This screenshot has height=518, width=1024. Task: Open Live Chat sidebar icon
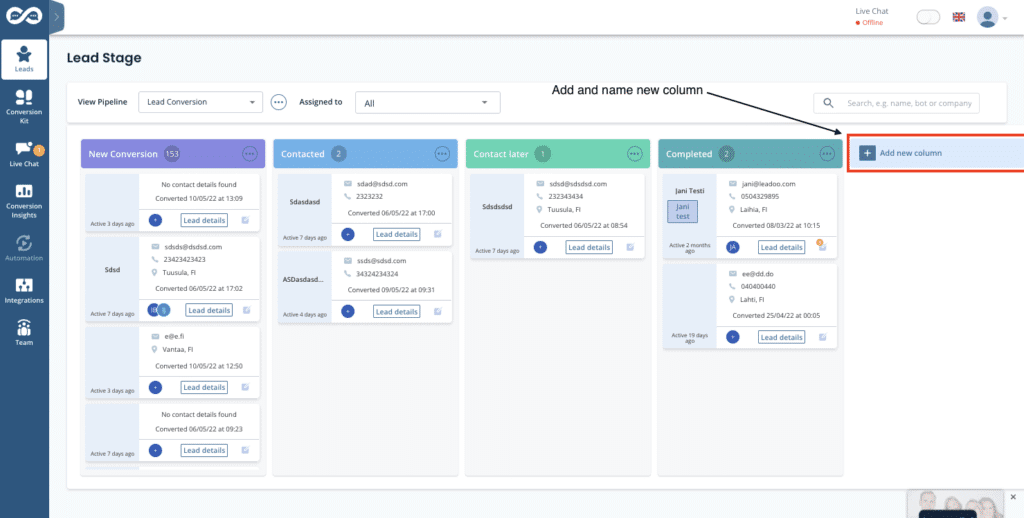(24, 153)
